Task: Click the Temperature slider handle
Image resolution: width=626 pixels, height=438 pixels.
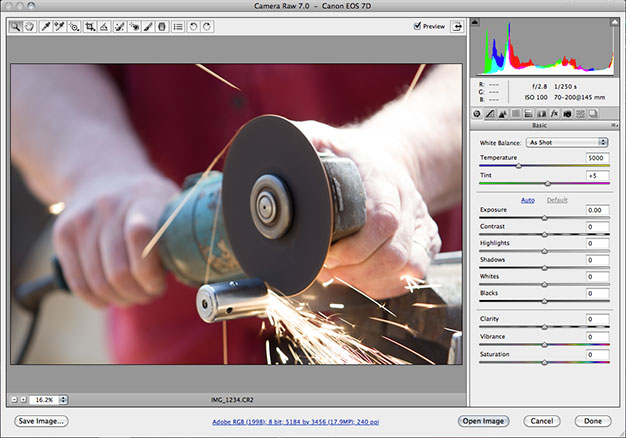Action: pyautogui.click(x=519, y=166)
